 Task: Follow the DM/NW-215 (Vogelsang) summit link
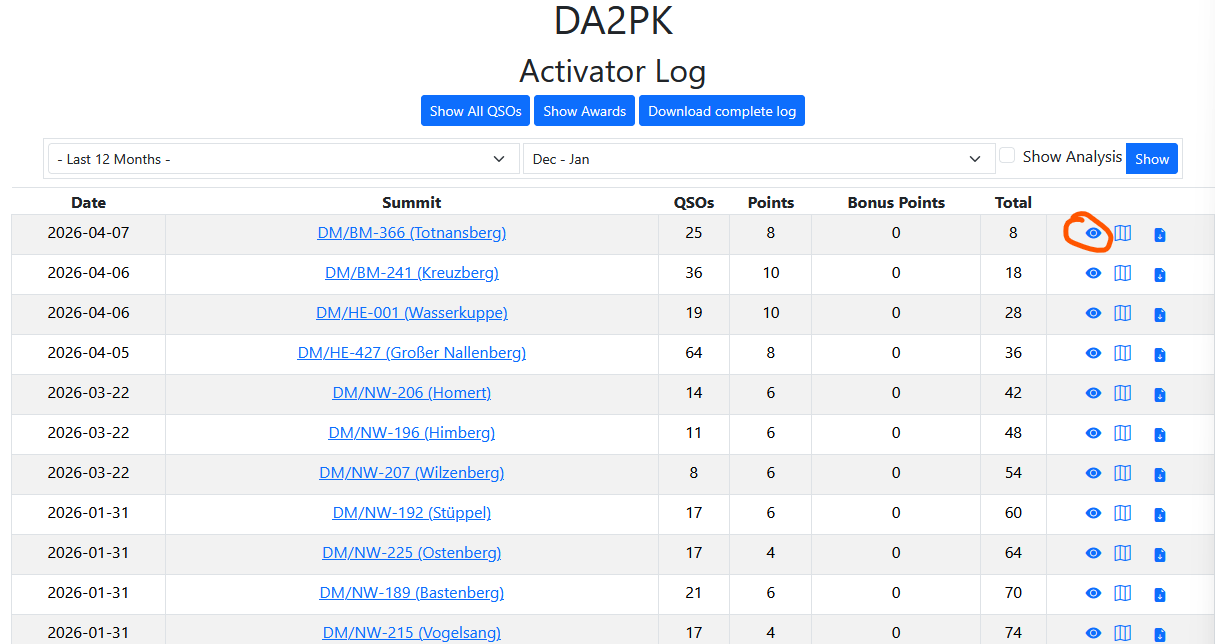point(412,633)
